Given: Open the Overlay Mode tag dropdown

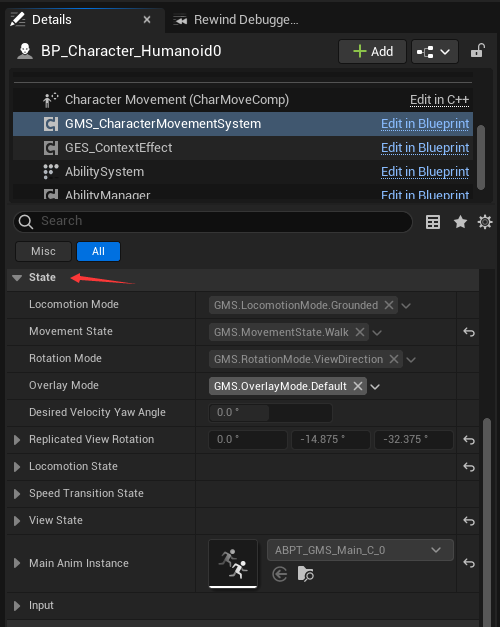Looking at the screenshot, I should [375, 387].
